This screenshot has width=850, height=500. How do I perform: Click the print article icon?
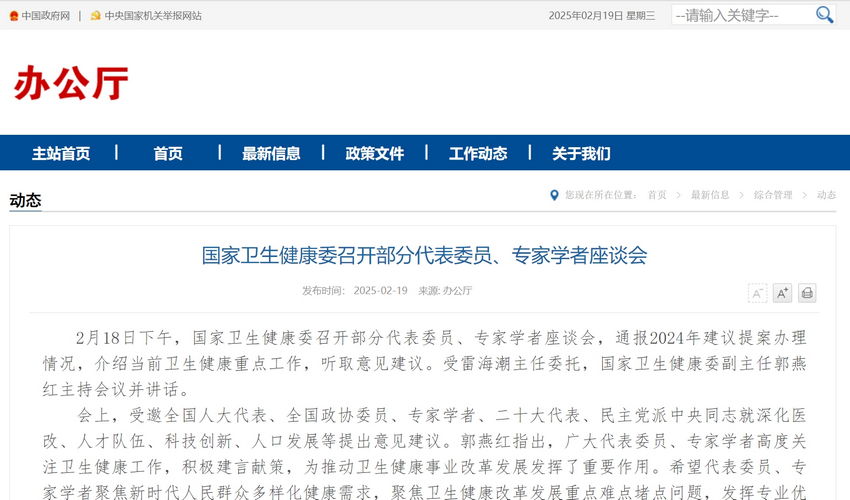point(807,293)
